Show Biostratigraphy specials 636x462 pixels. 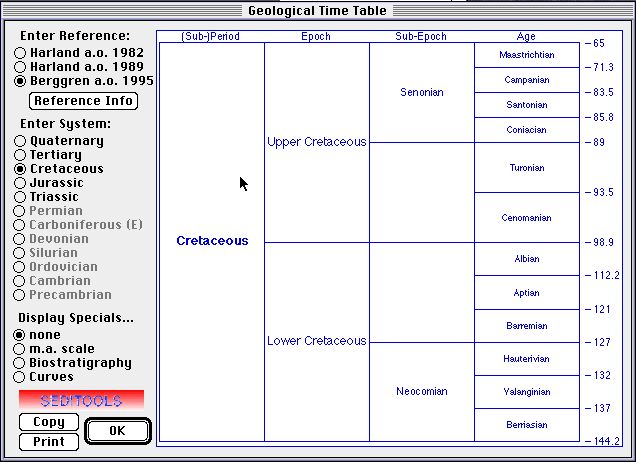point(20,363)
